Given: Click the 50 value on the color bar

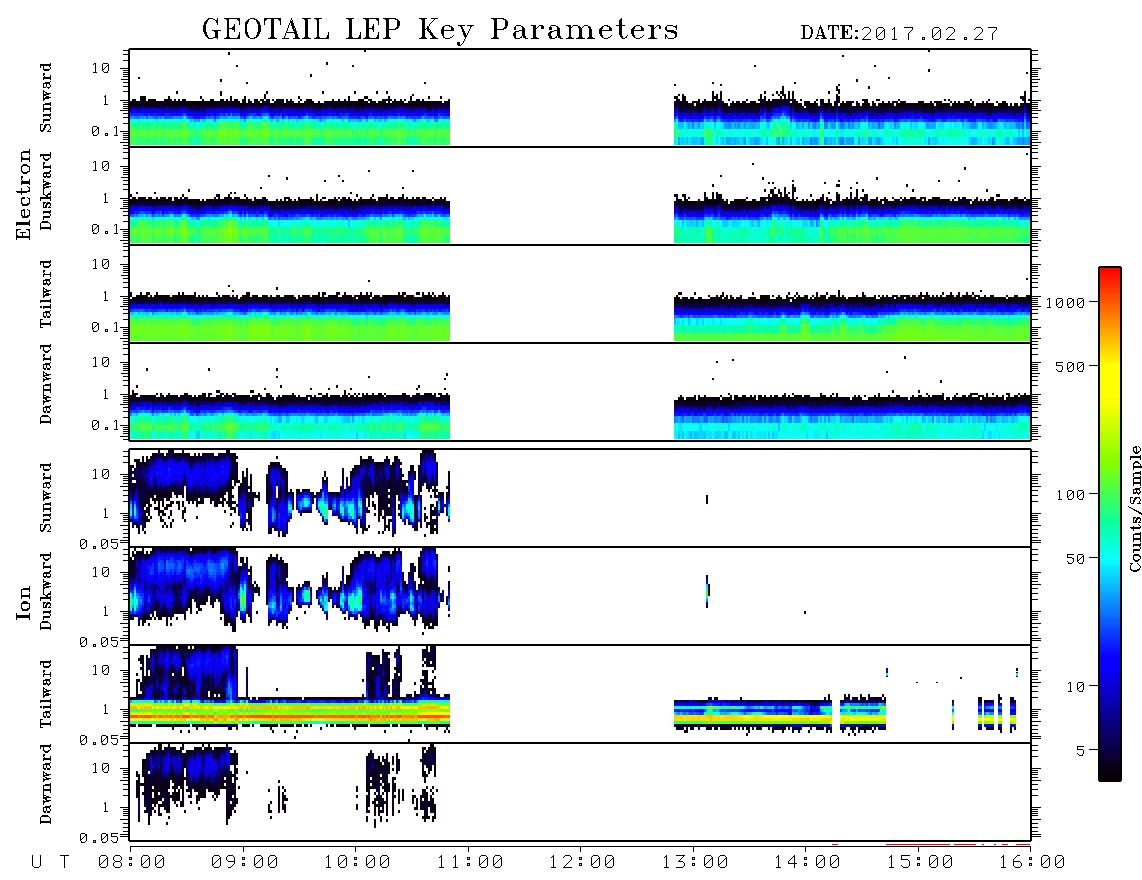Looking at the screenshot, I should [x=1075, y=559].
